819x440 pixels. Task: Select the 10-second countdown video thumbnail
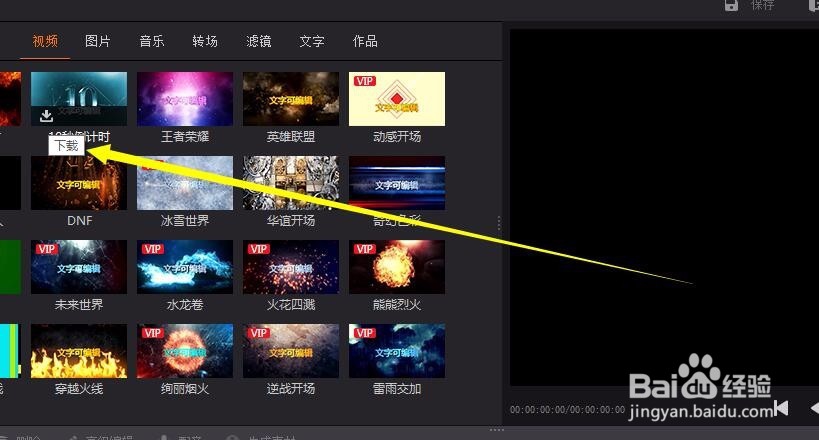click(79, 99)
